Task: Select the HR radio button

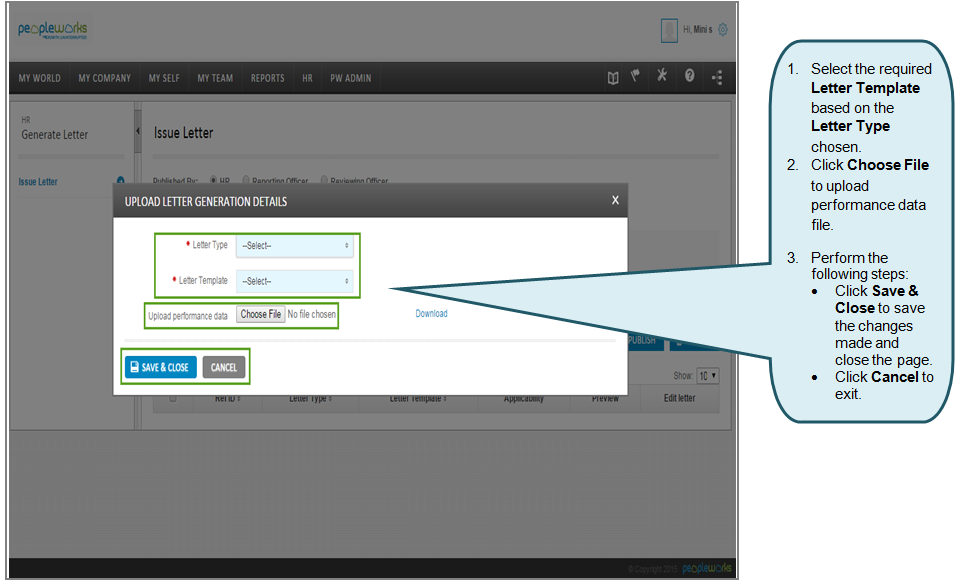Action: (x=213, y=180)
